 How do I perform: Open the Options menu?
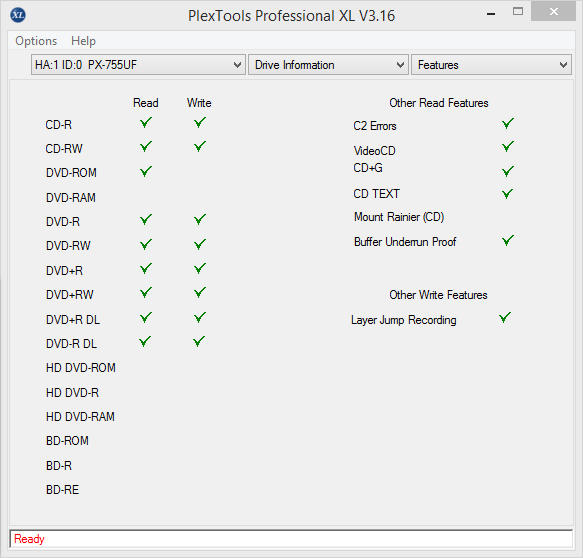(36, 41)
